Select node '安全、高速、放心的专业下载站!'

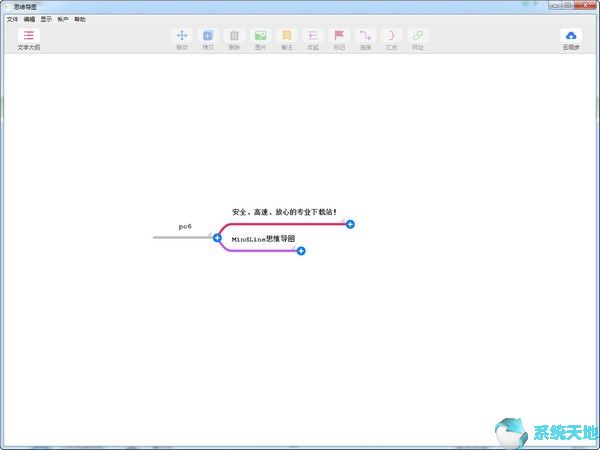pos(284,212)
